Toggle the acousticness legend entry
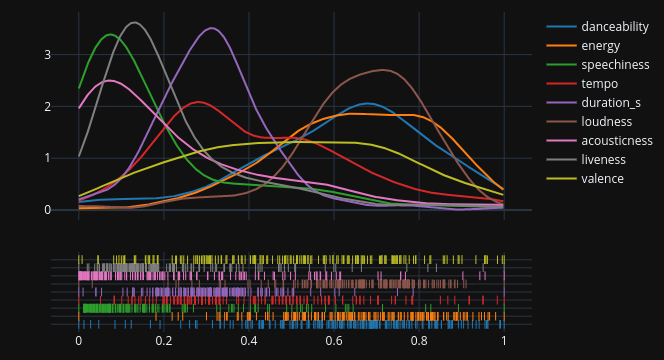 coord(600,141)
